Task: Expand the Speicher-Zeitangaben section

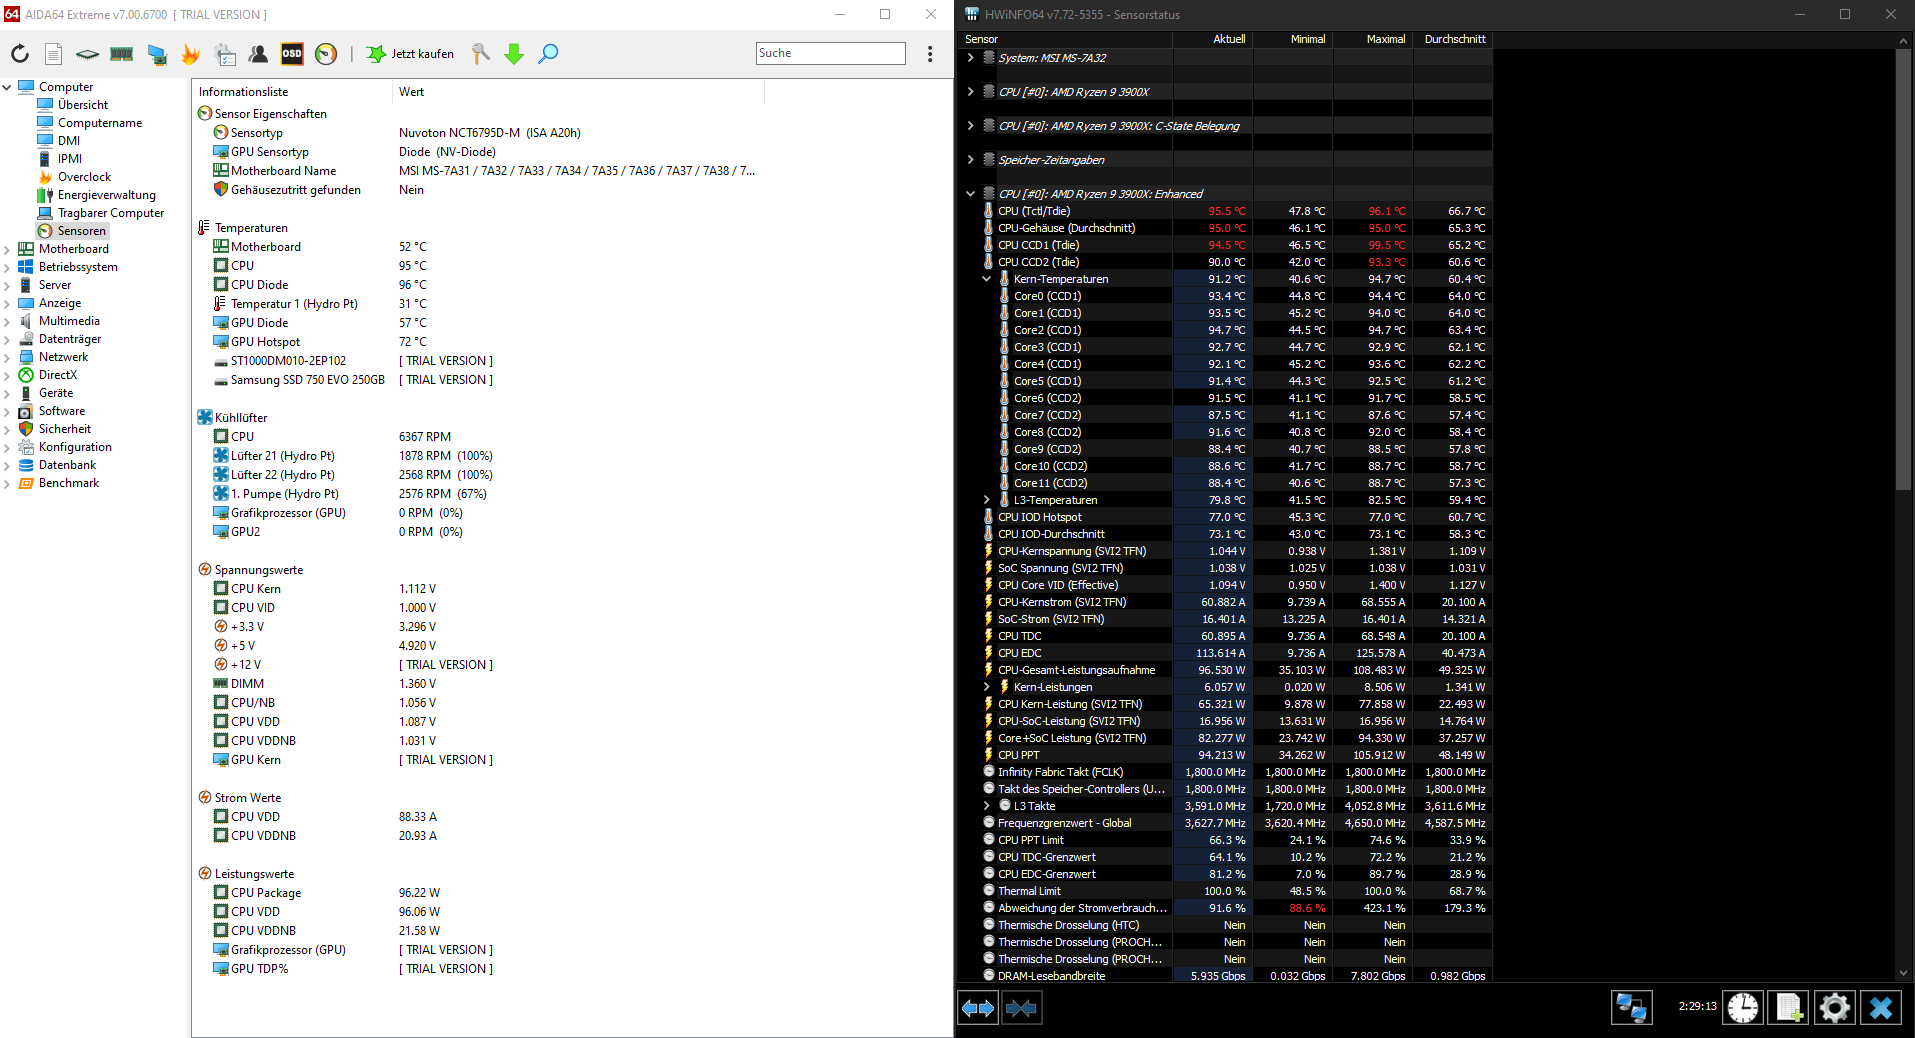Action: pyautogui.click(x=969, y=158)
